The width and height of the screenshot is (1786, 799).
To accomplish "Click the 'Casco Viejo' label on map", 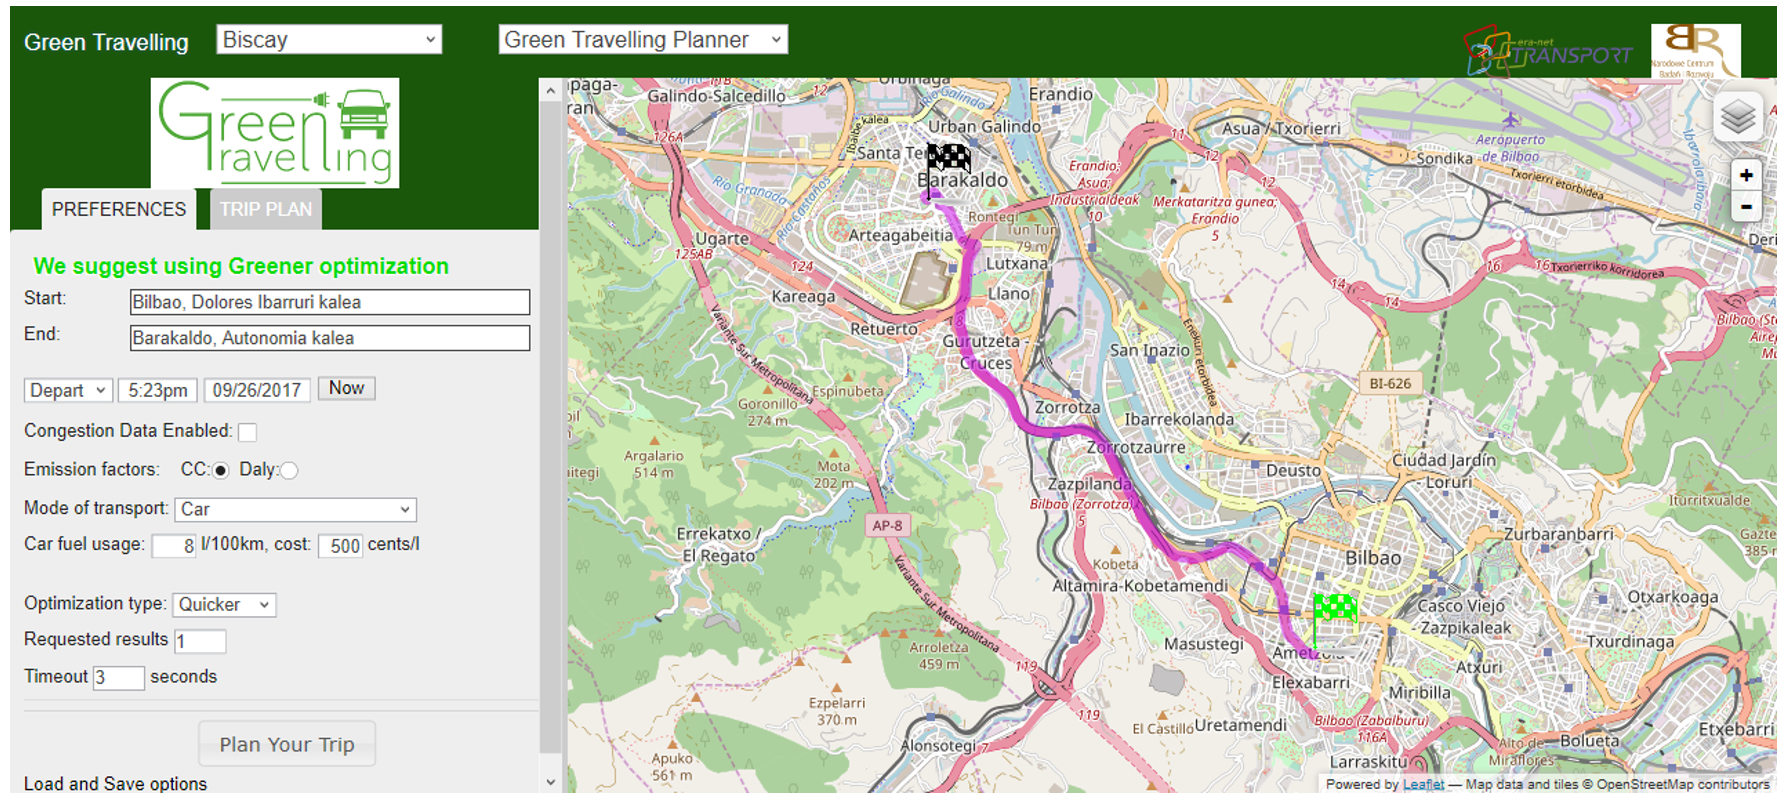I will coord(1461,605).
